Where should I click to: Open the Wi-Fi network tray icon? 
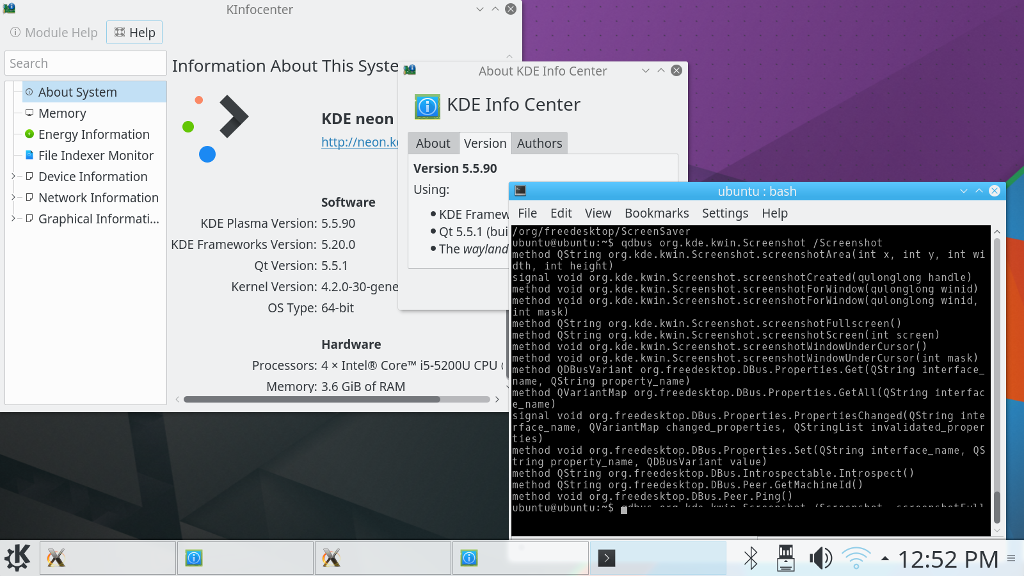(856, 558)
